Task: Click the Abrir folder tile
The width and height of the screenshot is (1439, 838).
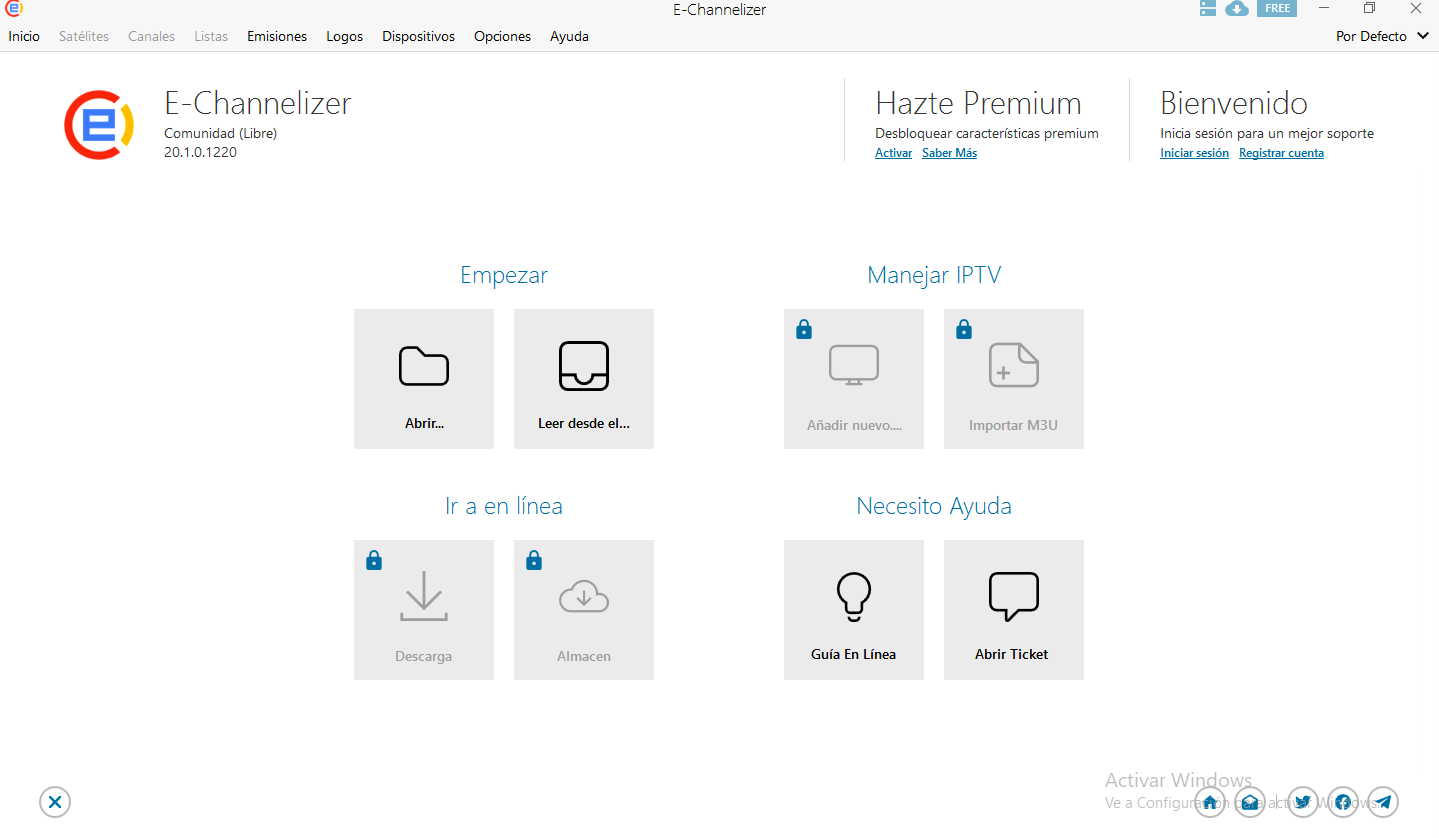Action: (423, 379)
